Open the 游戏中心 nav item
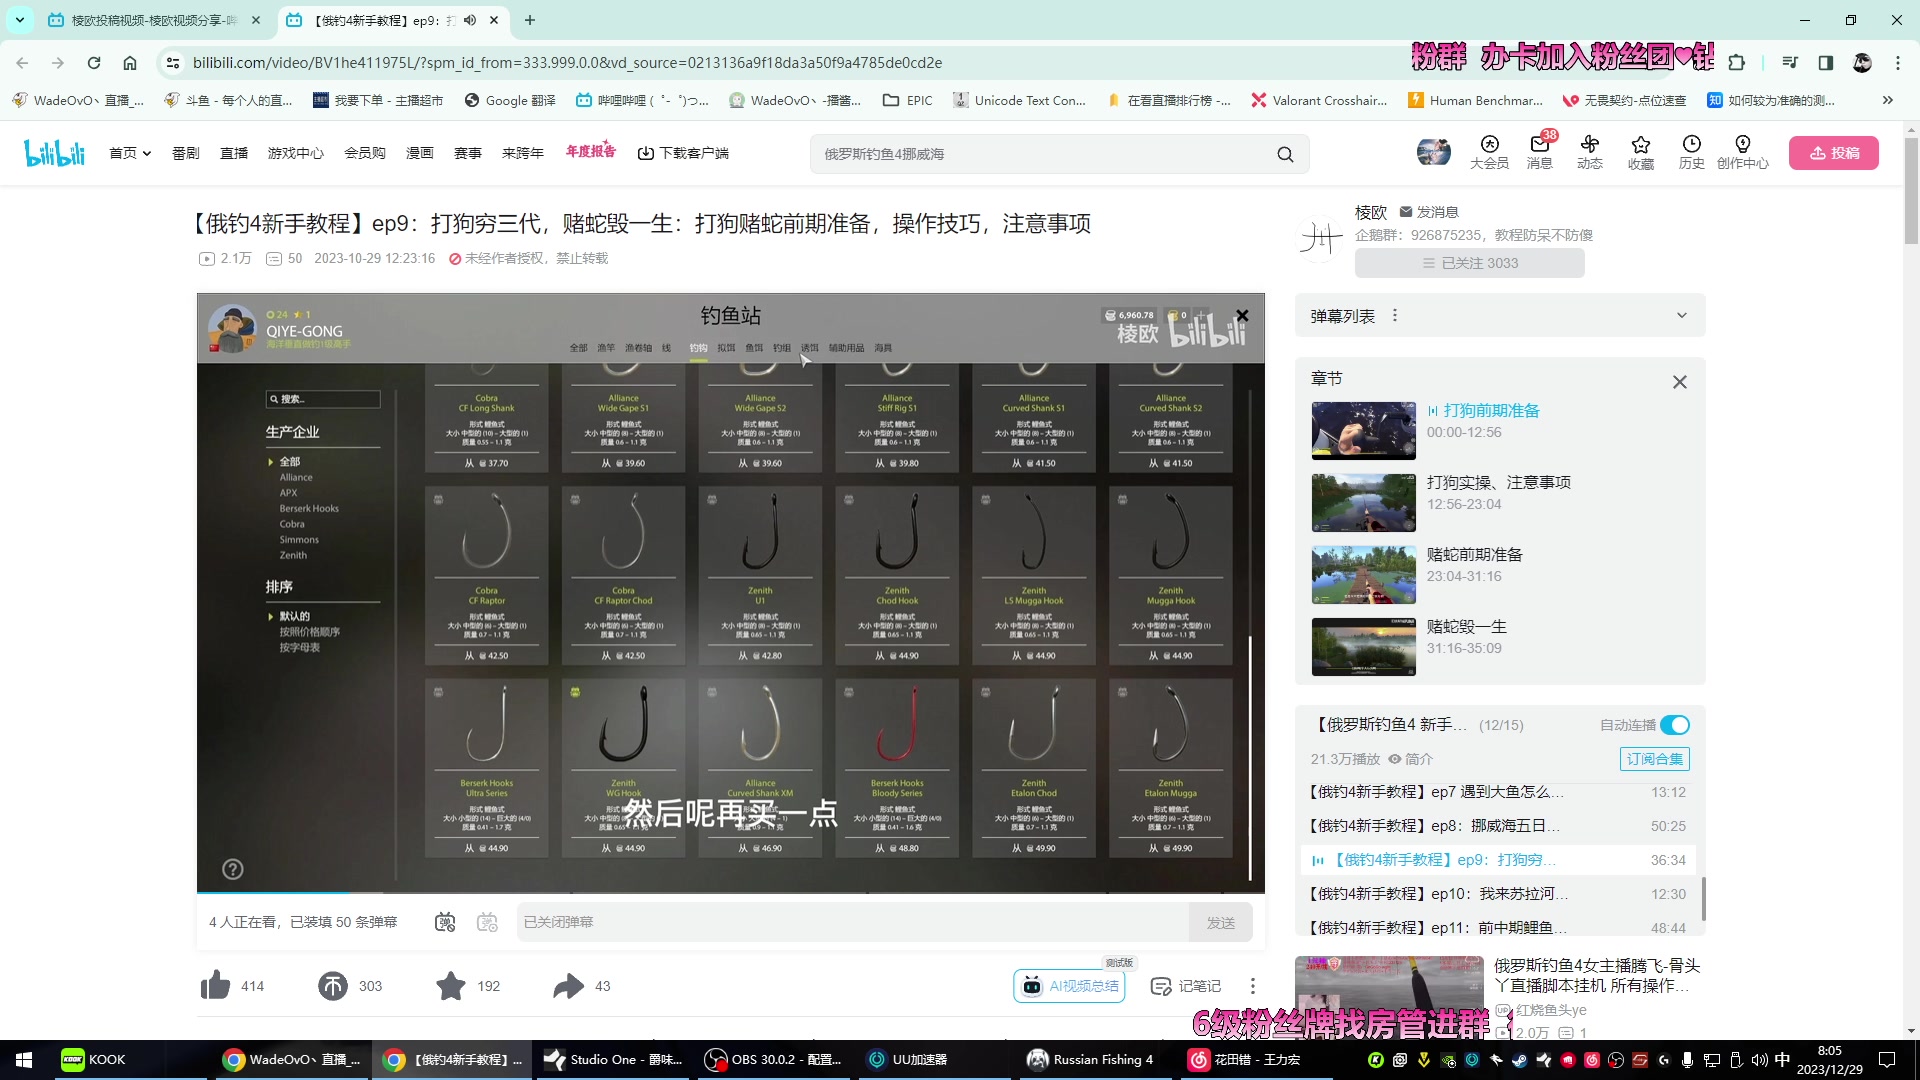 pyautogui.click(x=296, y=153)
